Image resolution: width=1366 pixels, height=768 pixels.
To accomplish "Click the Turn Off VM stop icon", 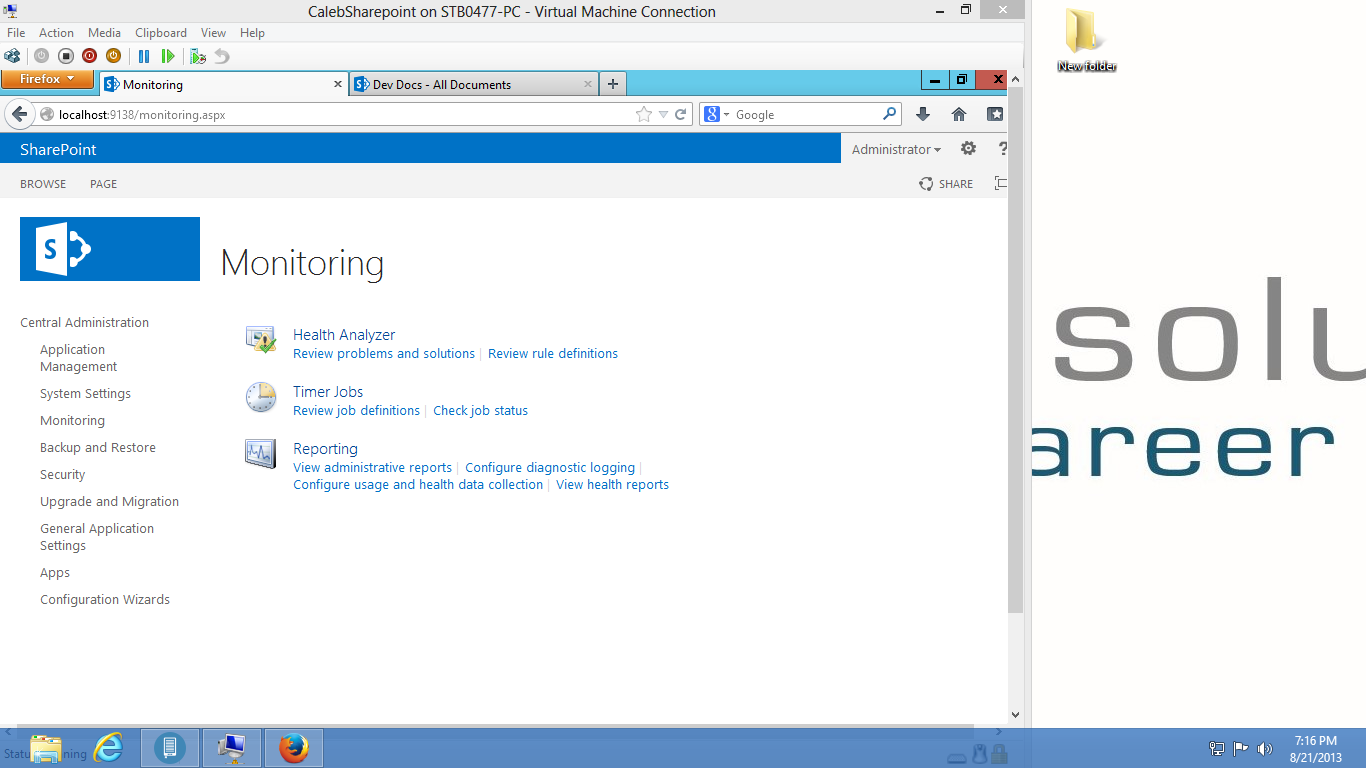I will tap(65, 56).
